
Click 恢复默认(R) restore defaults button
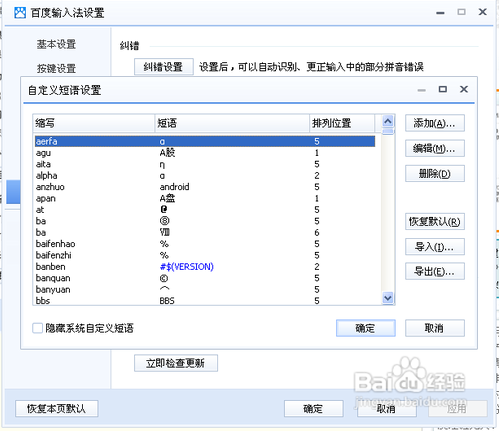(435, 222)
